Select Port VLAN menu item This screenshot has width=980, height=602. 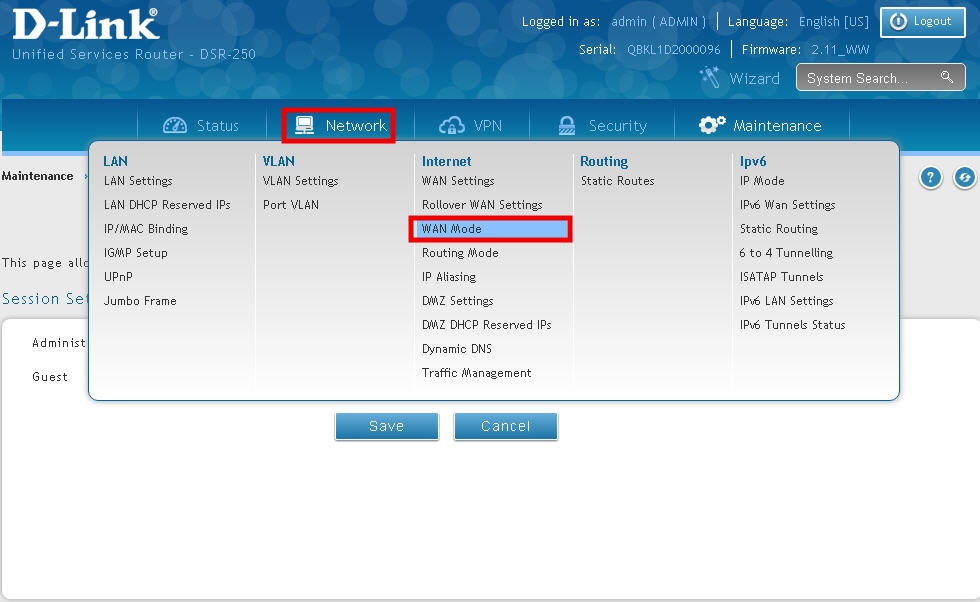(291, 205)
